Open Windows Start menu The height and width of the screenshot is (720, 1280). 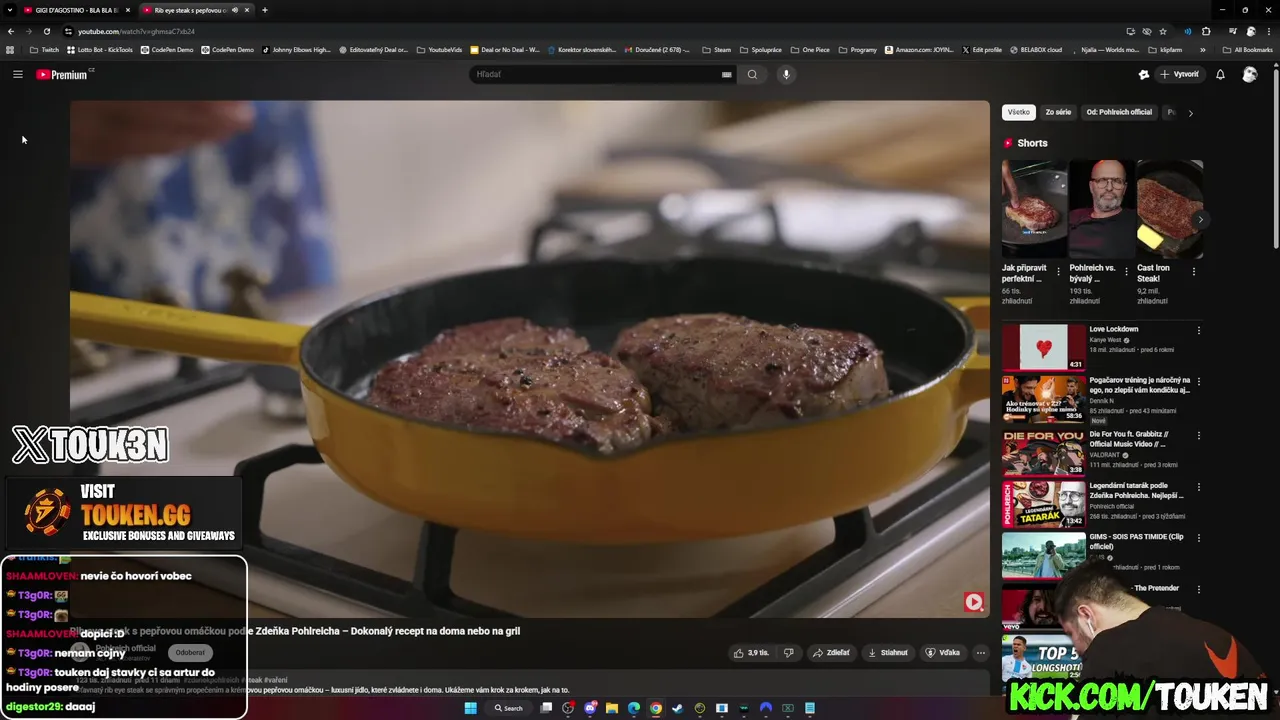(x=470, y=708)
